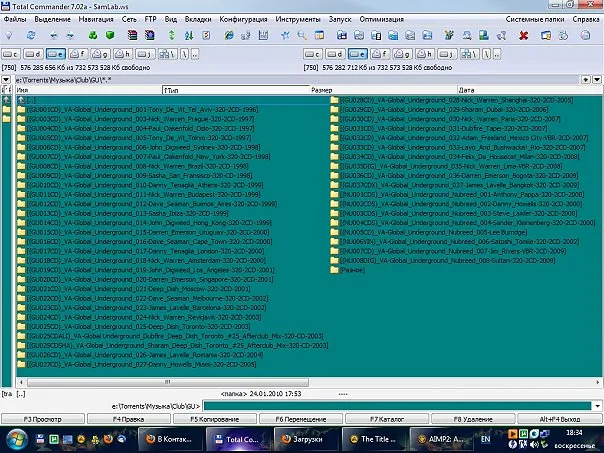Click the F5 Копирование button
The width and height of the screenshot is (604, 453).
(215, 419)
